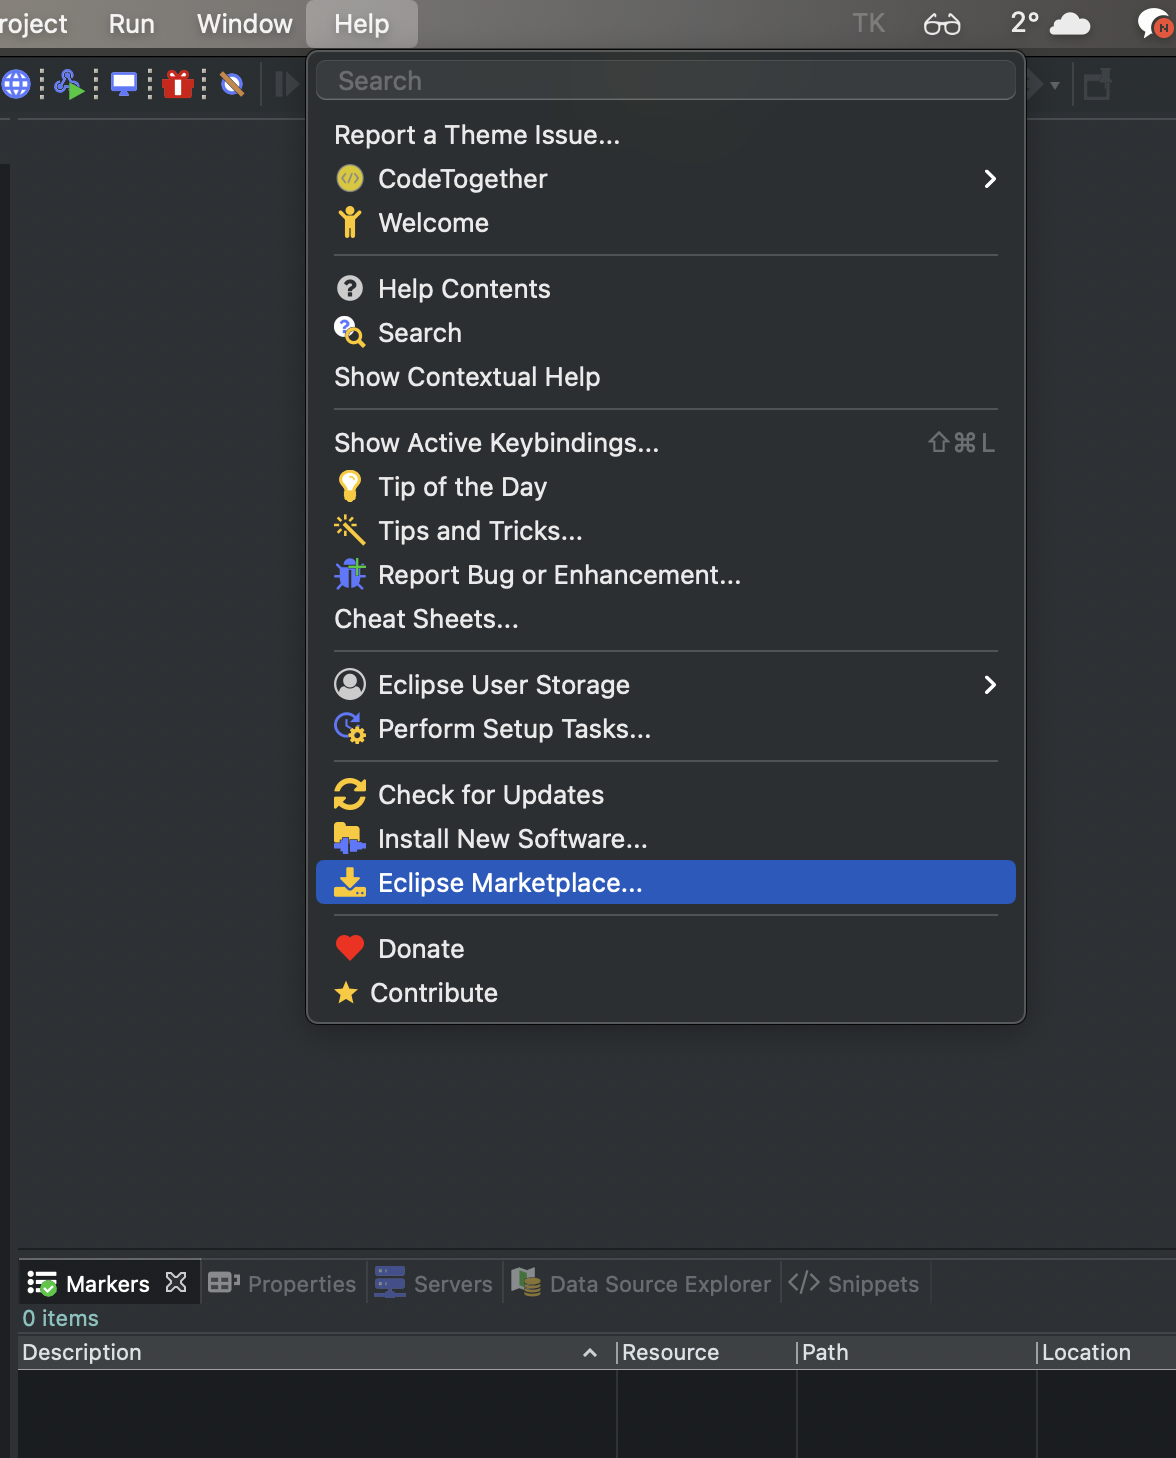Click the Search help magnifier icon
This screenshot has height=1458, width=1176.
350,332
